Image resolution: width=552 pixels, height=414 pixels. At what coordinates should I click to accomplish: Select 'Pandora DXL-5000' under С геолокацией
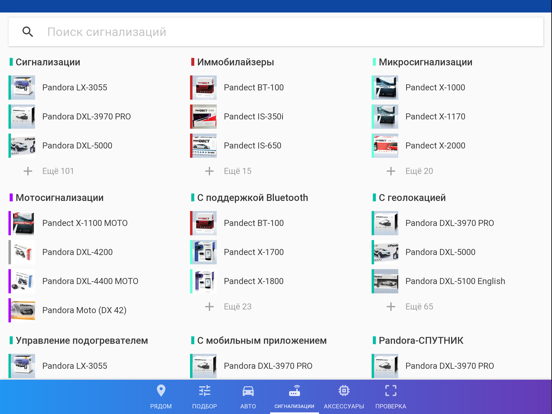(x=440, y=252)
